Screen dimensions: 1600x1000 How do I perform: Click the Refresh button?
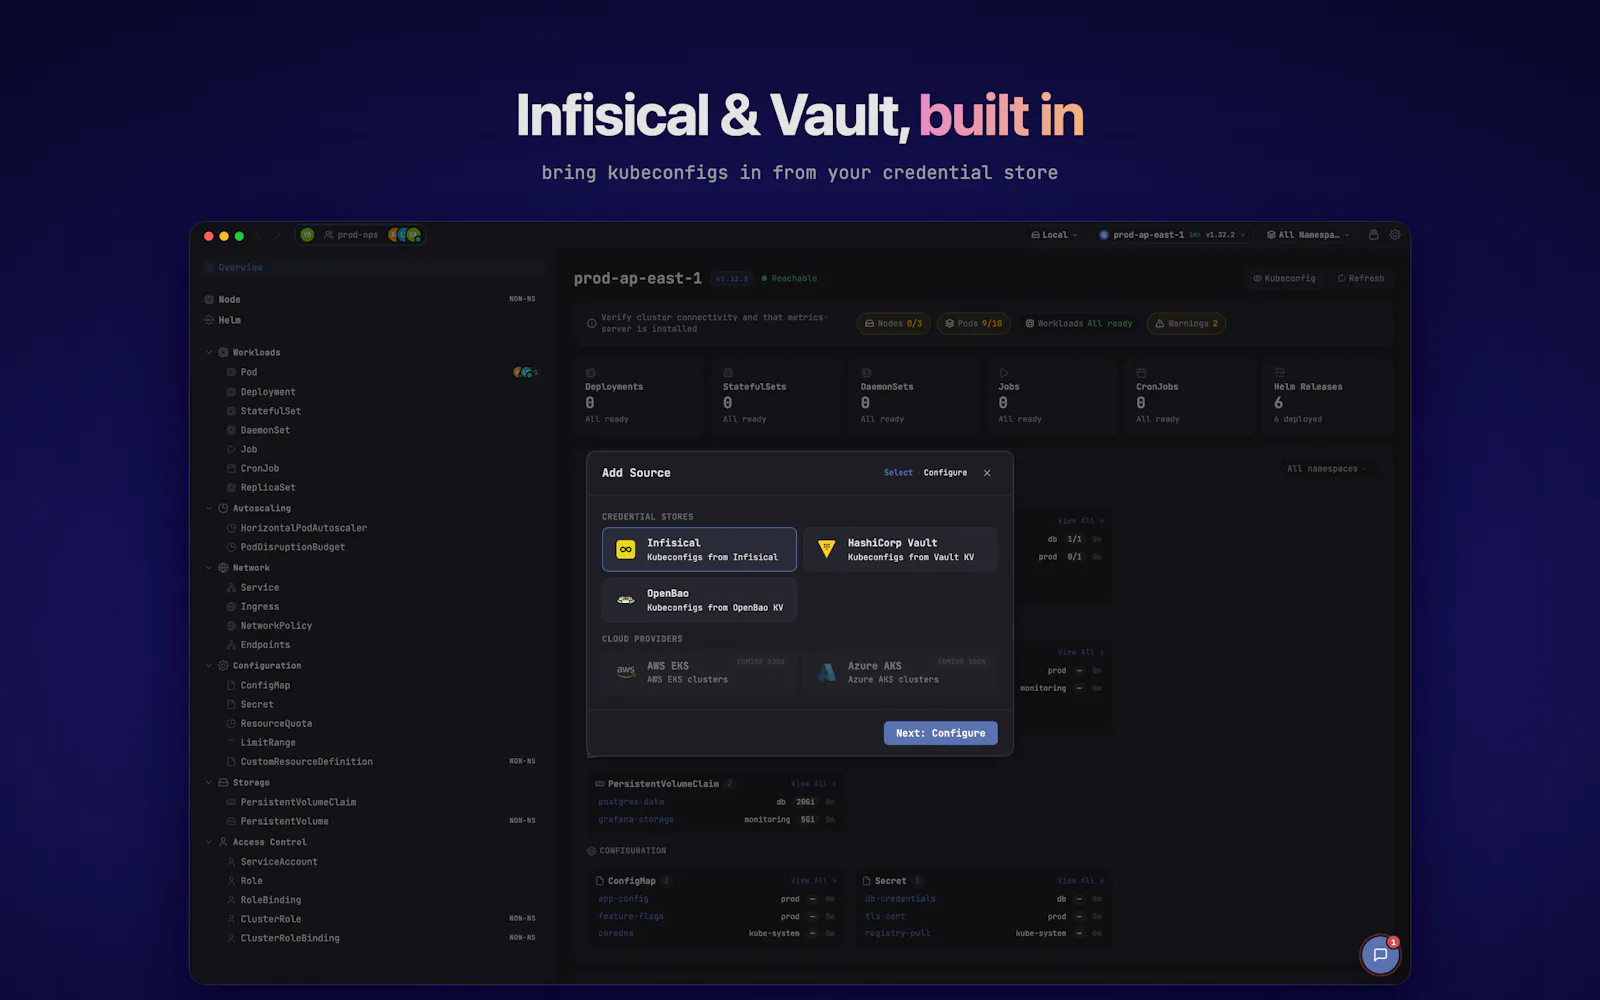(1360, 279)
